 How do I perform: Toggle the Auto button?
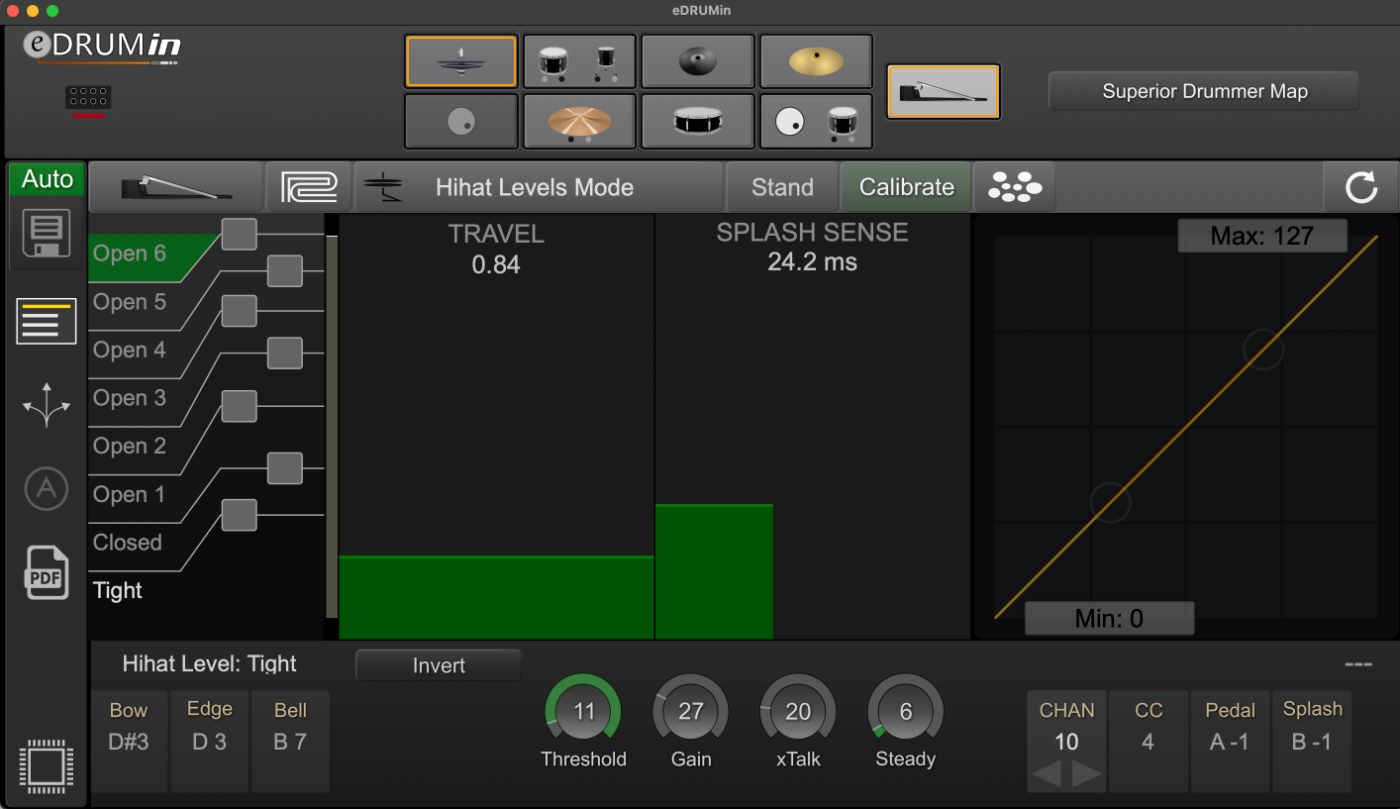point(47,180)
